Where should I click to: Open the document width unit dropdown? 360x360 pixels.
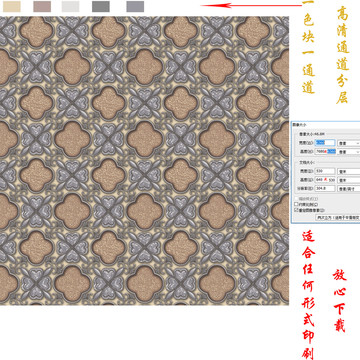point(349,171)
